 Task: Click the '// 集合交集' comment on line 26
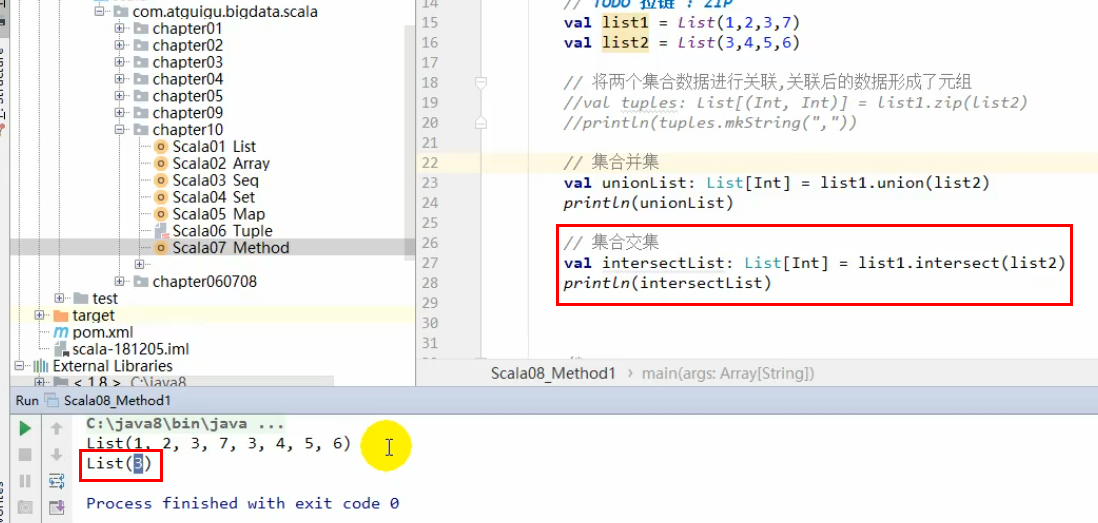(611, 243)
